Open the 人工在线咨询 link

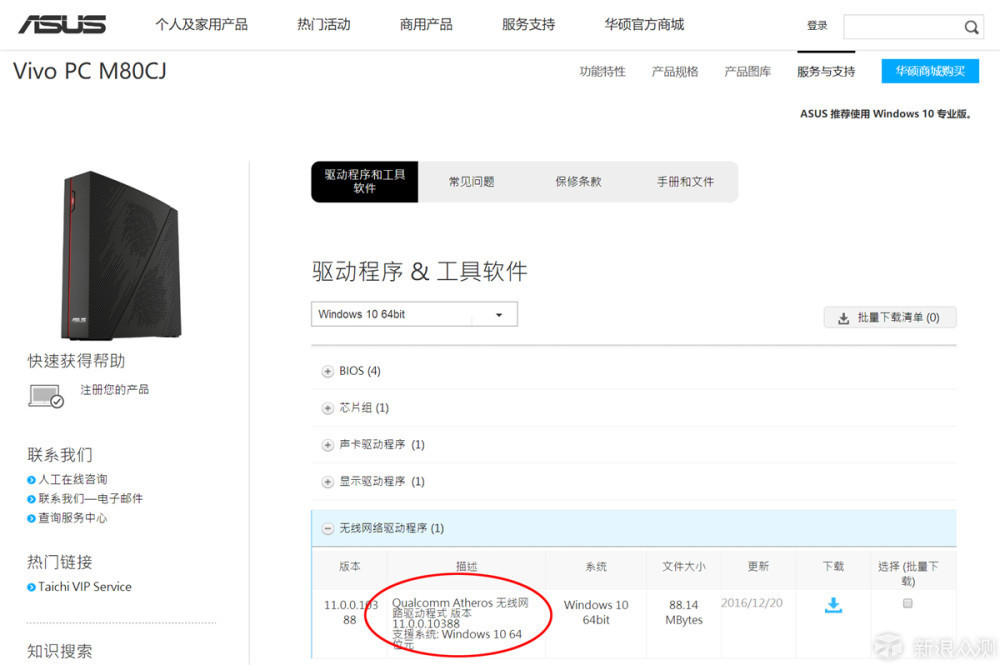click(73, 479)
